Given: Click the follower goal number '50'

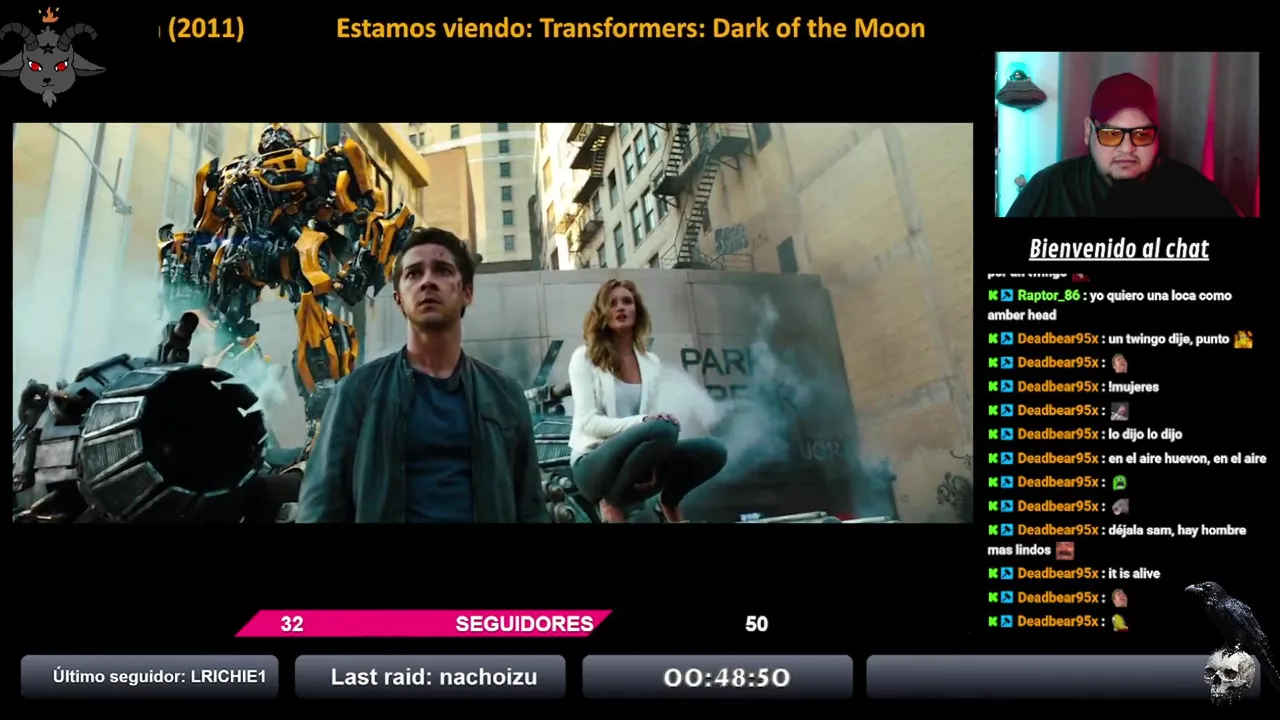Looking at the screenshot, I should (x=756, y=624).
